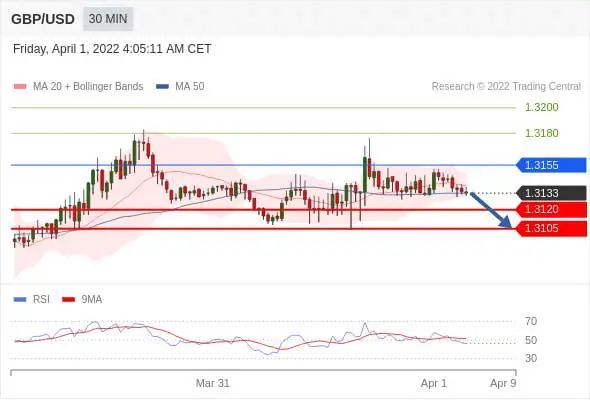Open the Research © 2022 Trading Central credit
Image resolution: width=590 pixels, height=400 pixels.
(506, 87)
